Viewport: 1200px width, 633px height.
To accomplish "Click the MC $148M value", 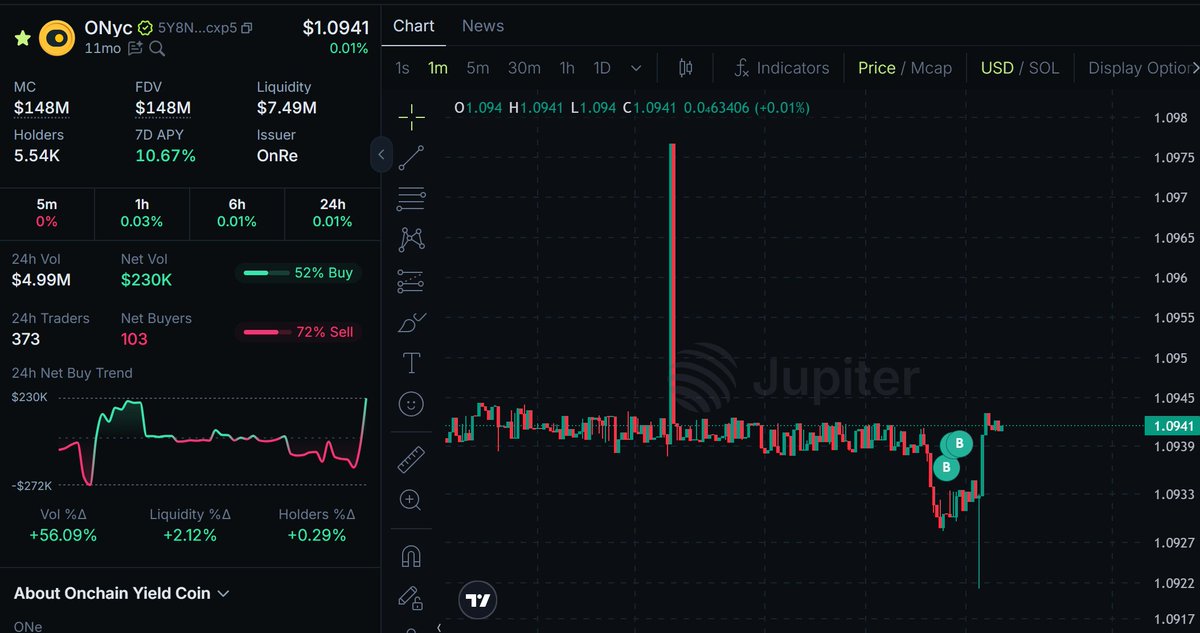I will [x=42, y=107].
